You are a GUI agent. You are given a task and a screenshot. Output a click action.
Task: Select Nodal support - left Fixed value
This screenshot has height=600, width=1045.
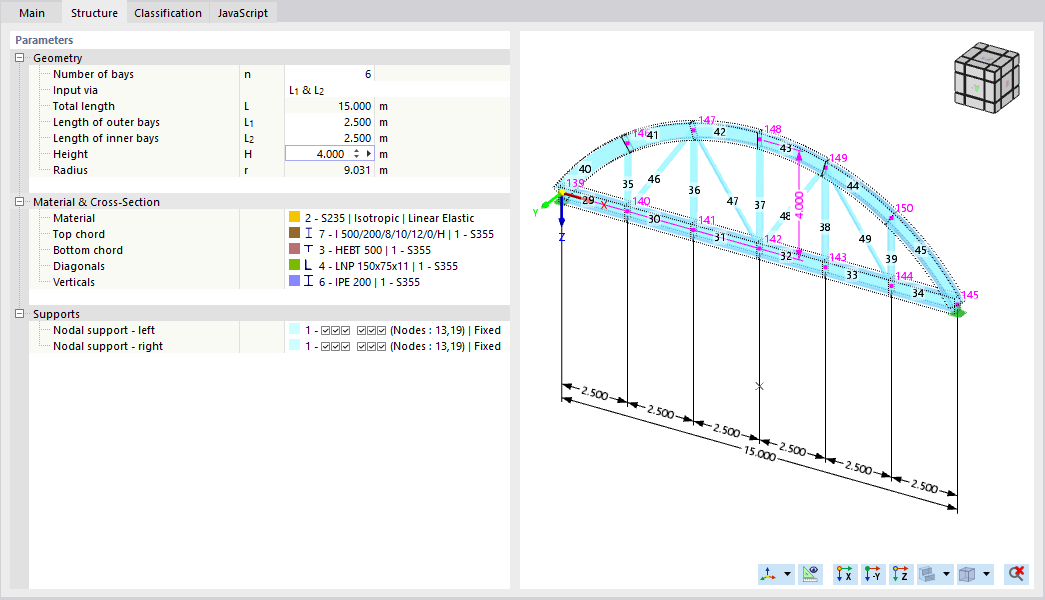point(403,330)
